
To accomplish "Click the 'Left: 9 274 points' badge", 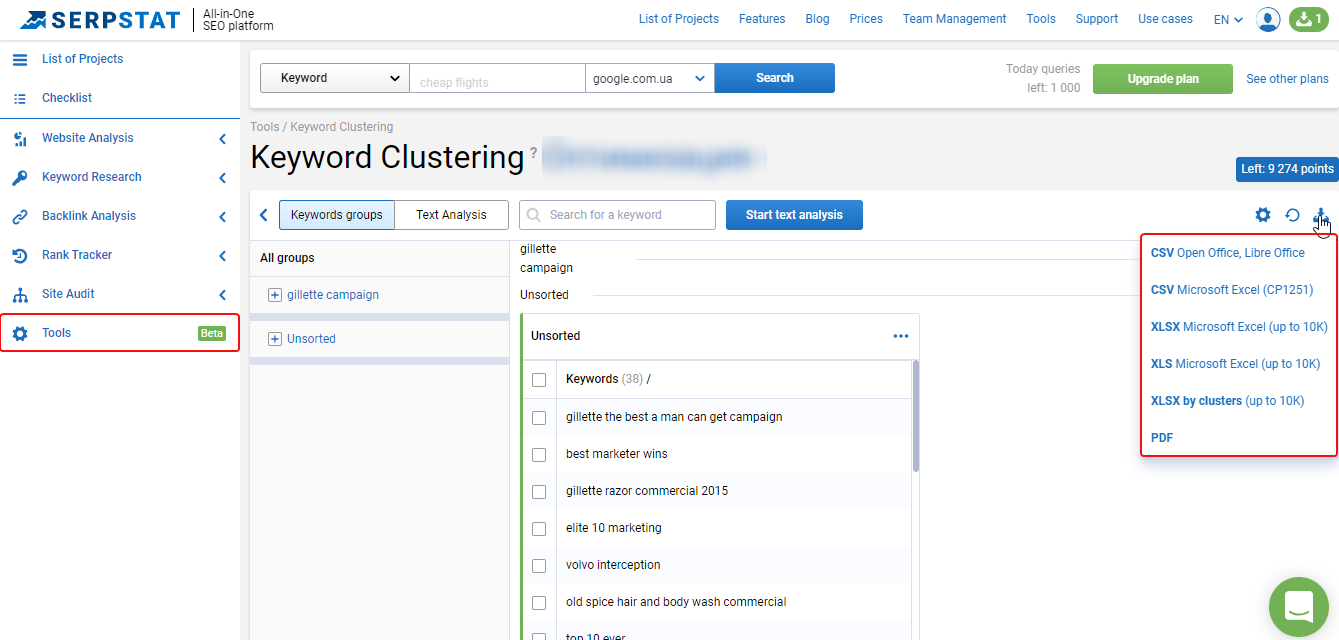I will [1287, 169].
